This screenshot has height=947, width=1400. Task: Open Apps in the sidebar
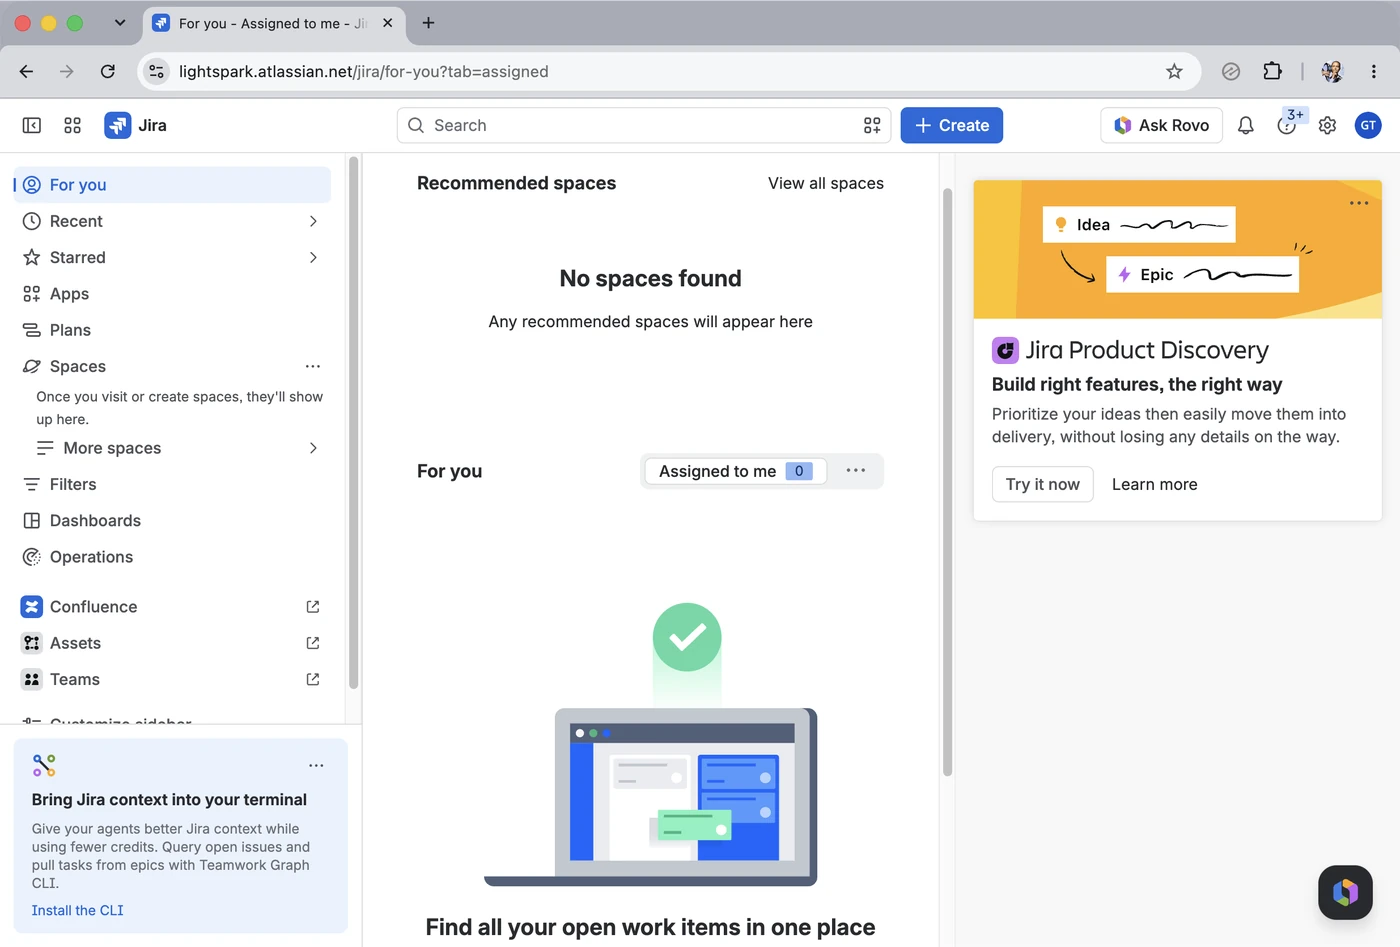172,294
